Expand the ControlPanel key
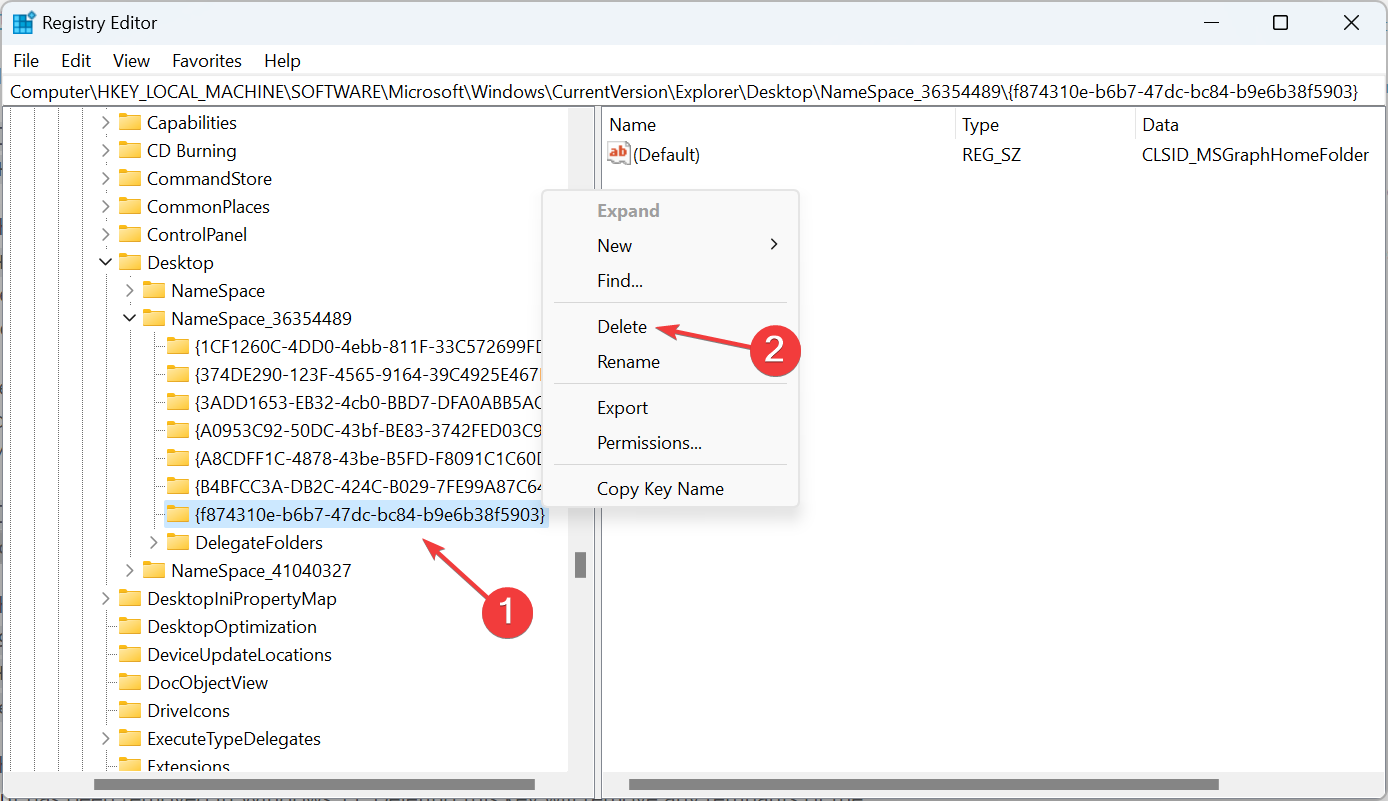This screenshot has width=1388, height=801. 106,235
